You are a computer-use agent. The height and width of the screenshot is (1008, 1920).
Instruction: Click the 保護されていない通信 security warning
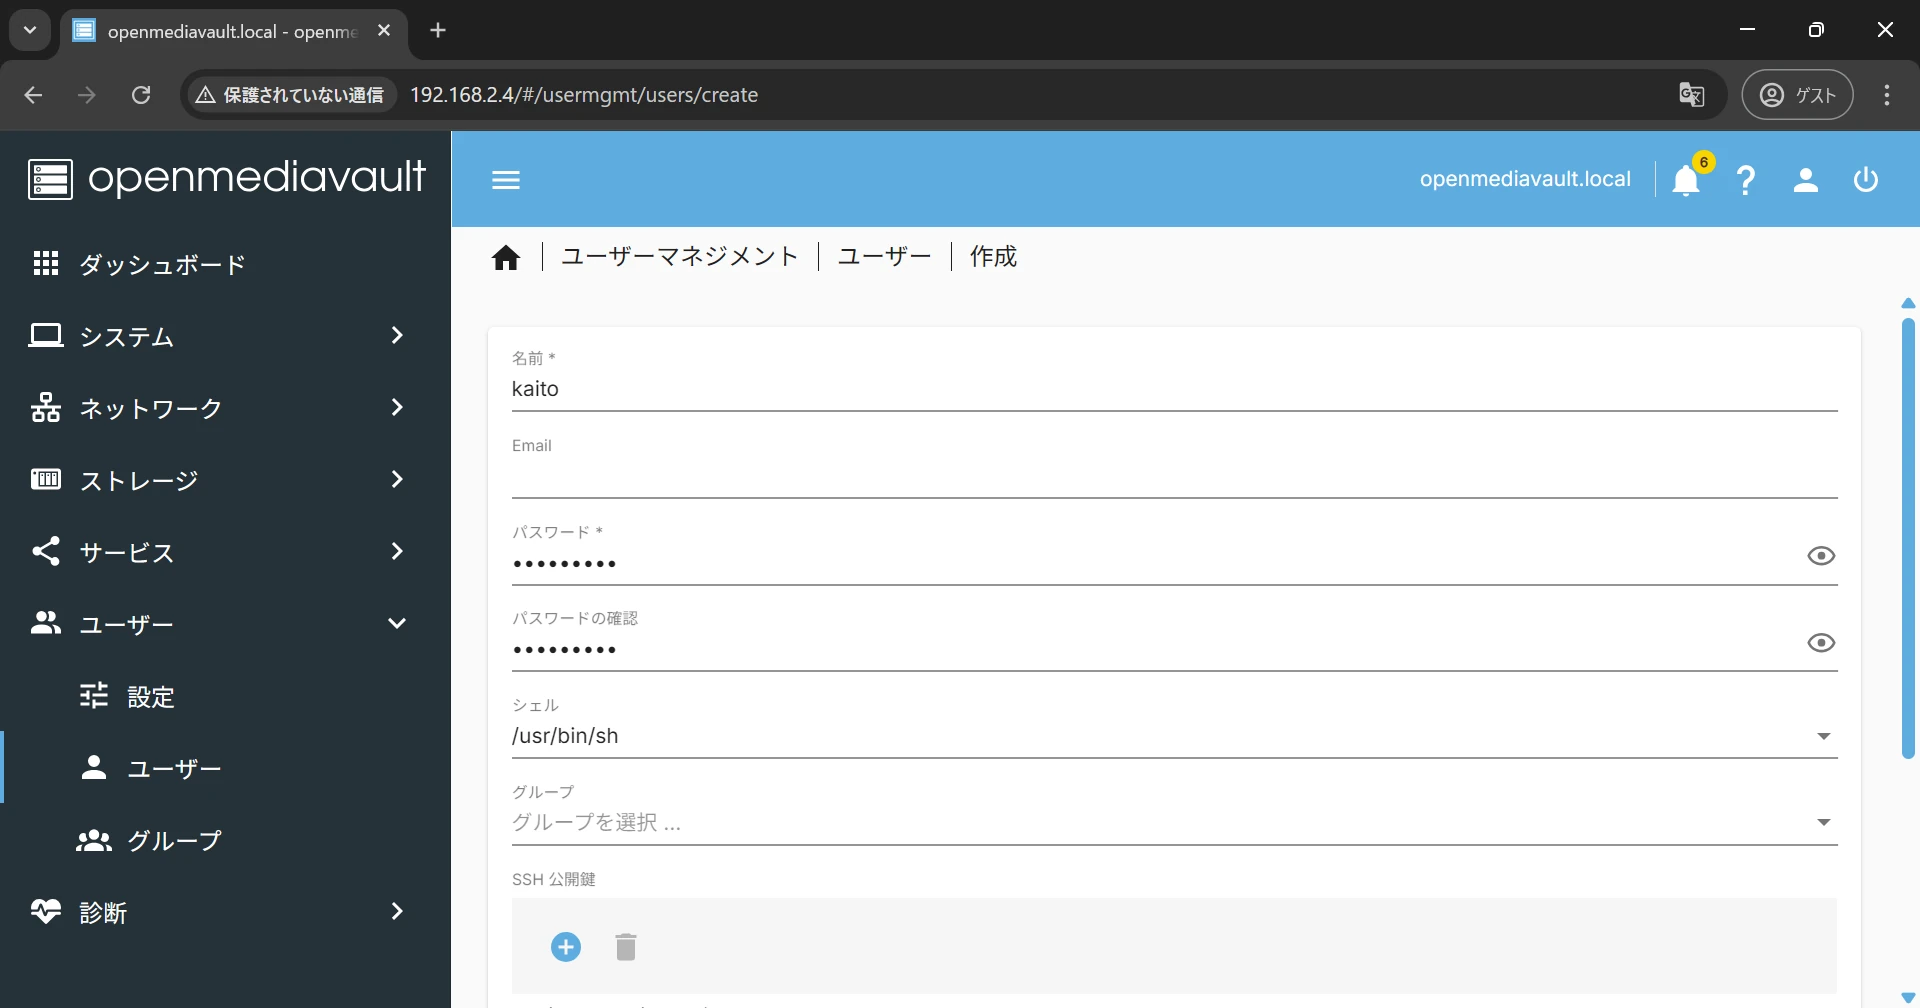click(290, 95)
